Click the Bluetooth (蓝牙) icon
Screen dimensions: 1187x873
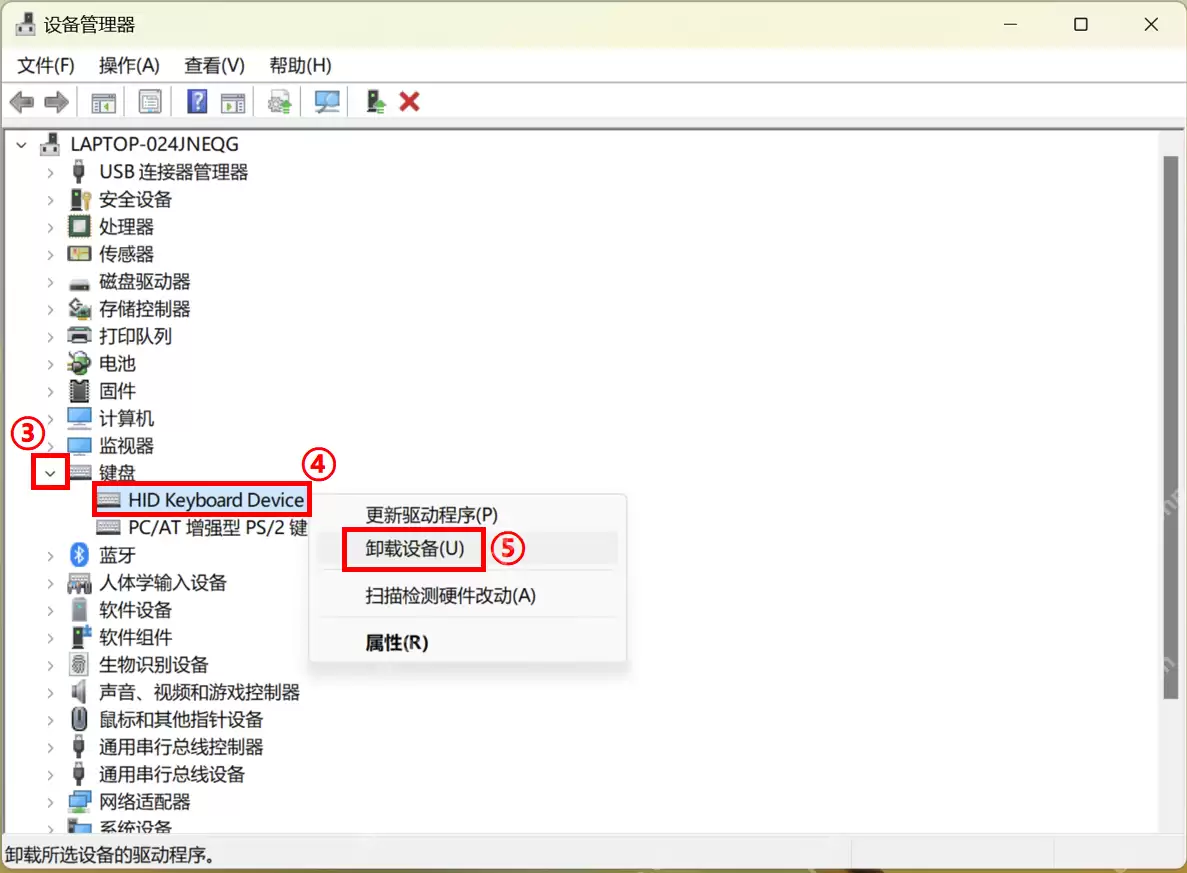79,555
